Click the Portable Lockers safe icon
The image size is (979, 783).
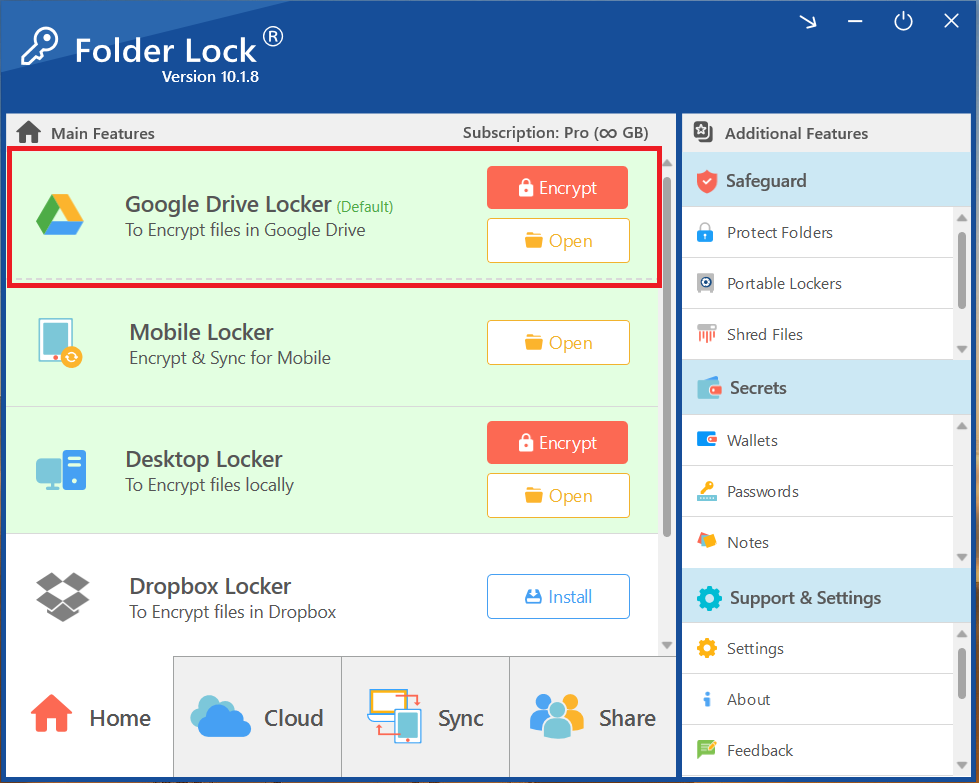pyautogui.click(x=706, y=283)
